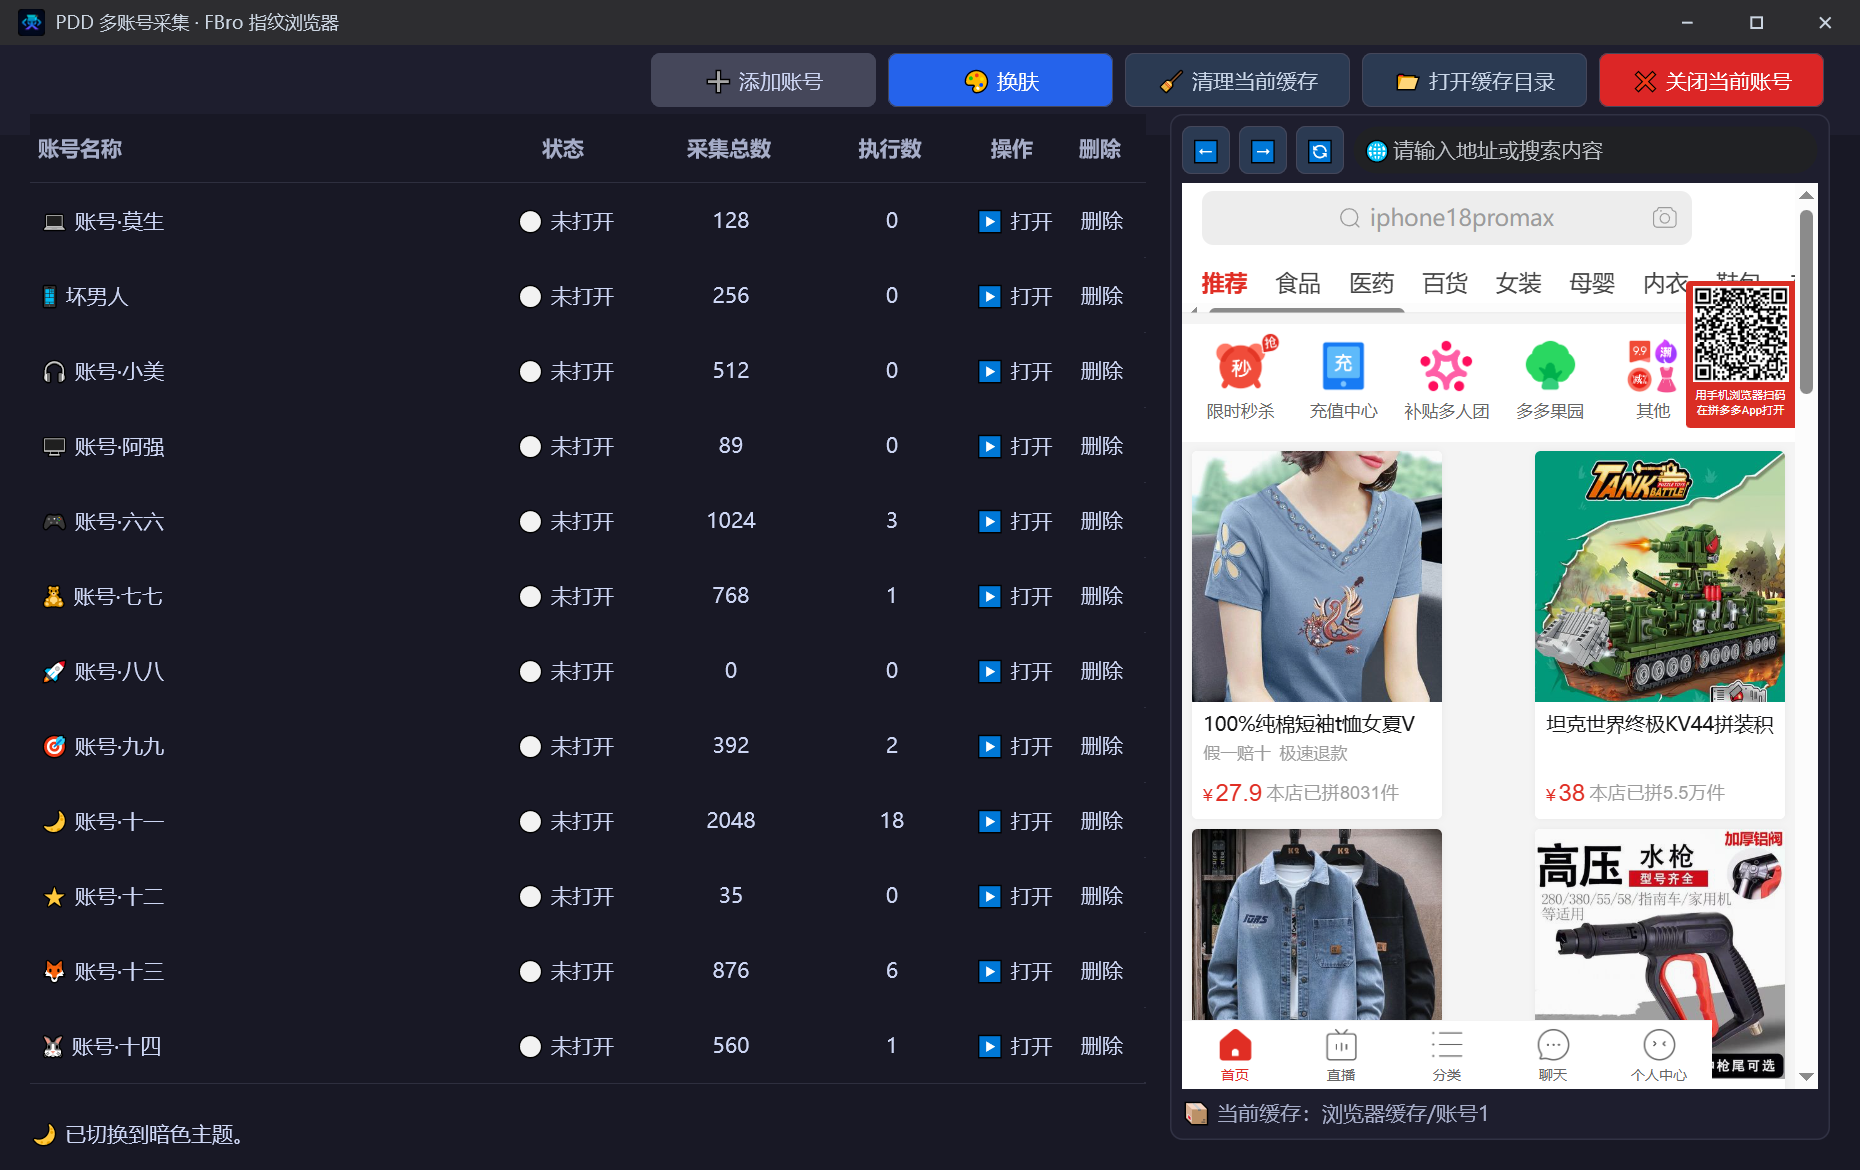The image size is (1860, 1170).
Task: Click the browser refresh icon
Action: 1320,151
